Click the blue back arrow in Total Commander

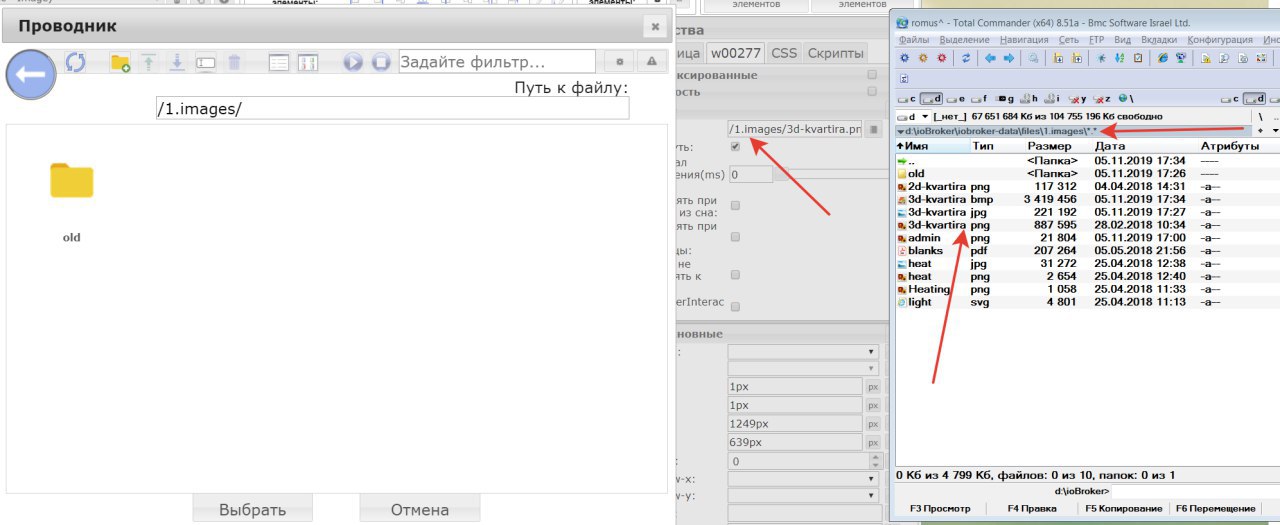[x=991, y=58]
